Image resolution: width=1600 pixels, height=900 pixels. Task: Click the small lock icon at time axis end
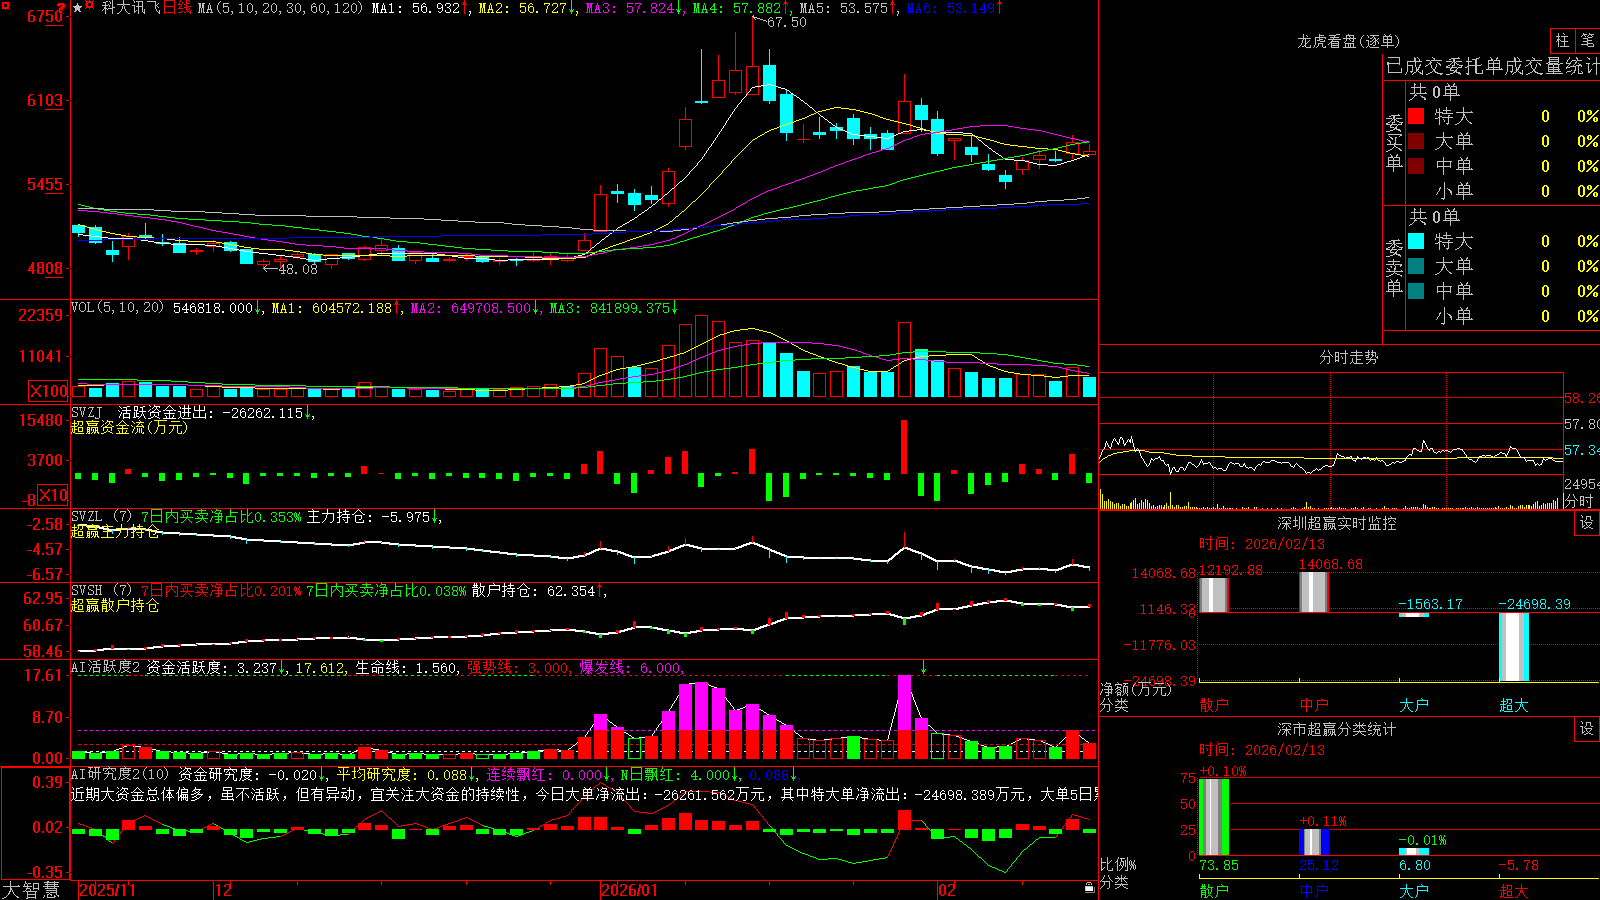pos(1090,887)
